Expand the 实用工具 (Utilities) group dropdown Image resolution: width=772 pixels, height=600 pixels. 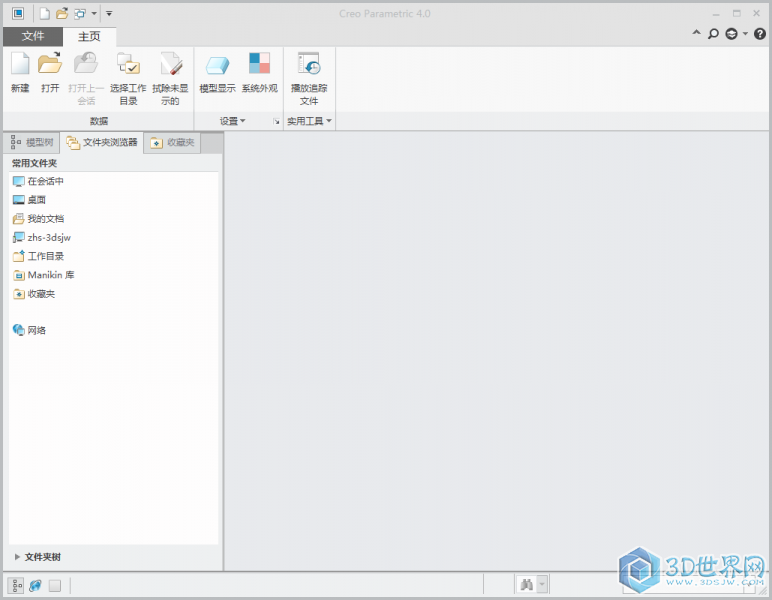pyautogui.click(x=309, y=121)
